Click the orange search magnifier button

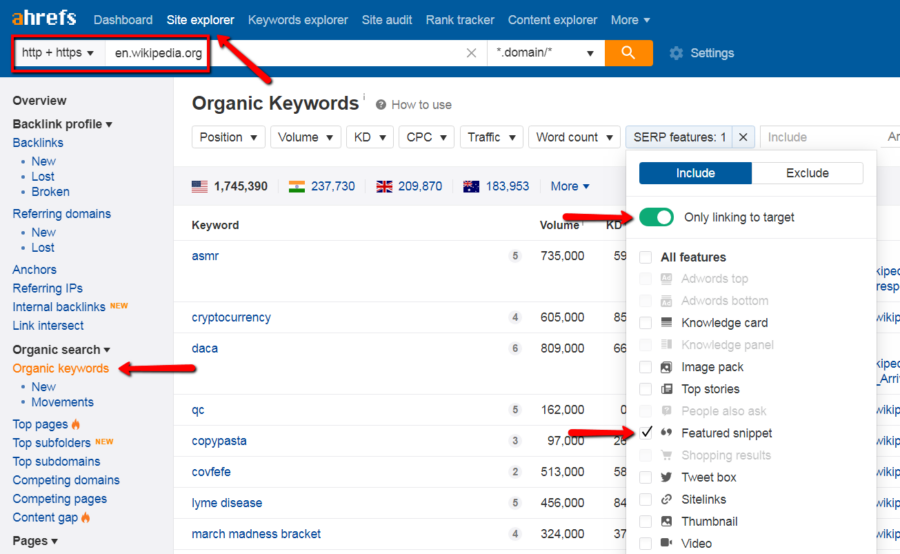click(x=628, y=53)
